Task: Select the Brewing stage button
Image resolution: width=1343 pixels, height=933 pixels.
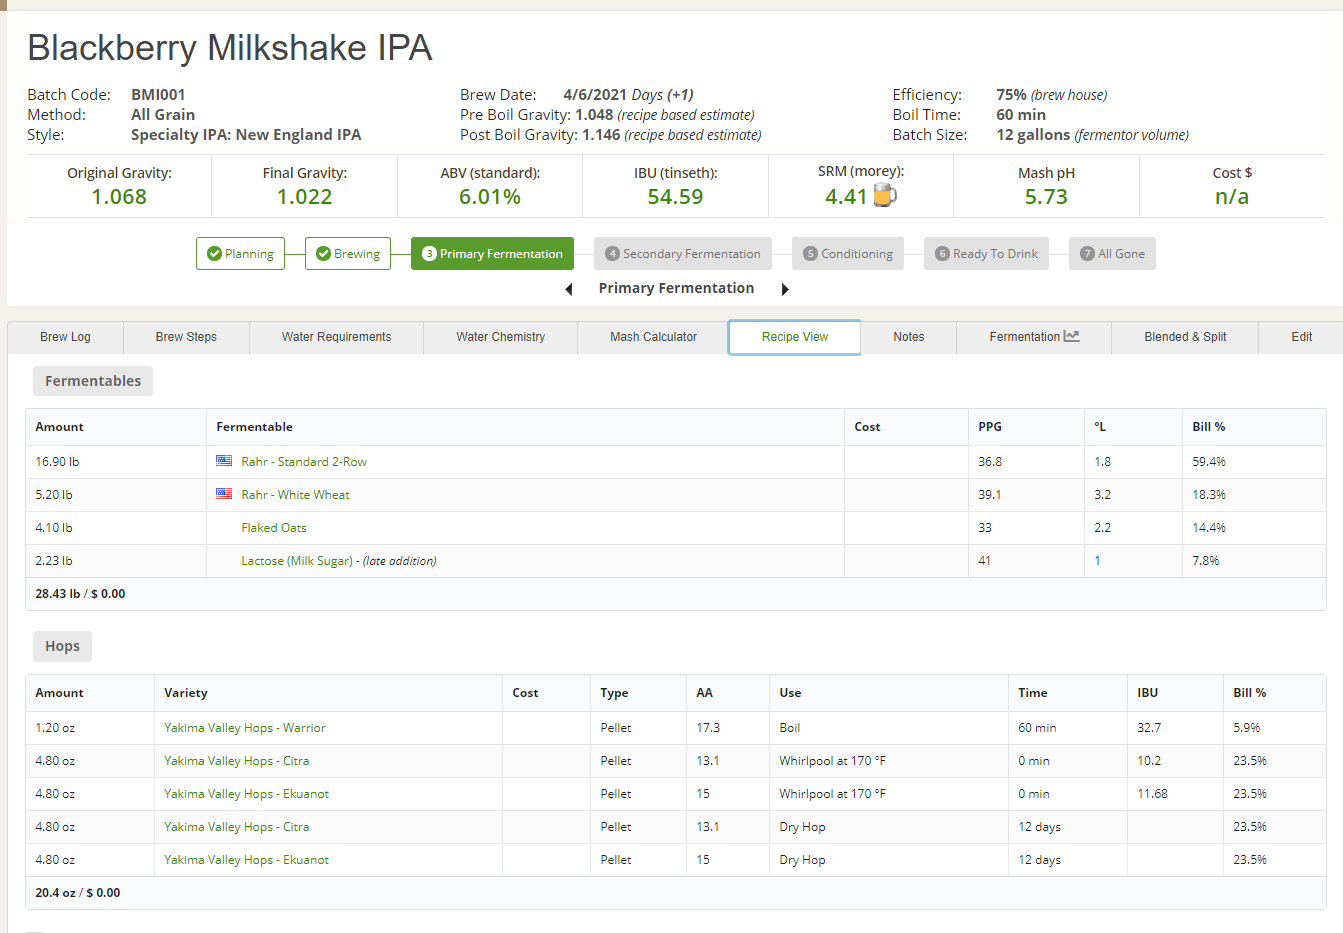Action: (348, 254)
